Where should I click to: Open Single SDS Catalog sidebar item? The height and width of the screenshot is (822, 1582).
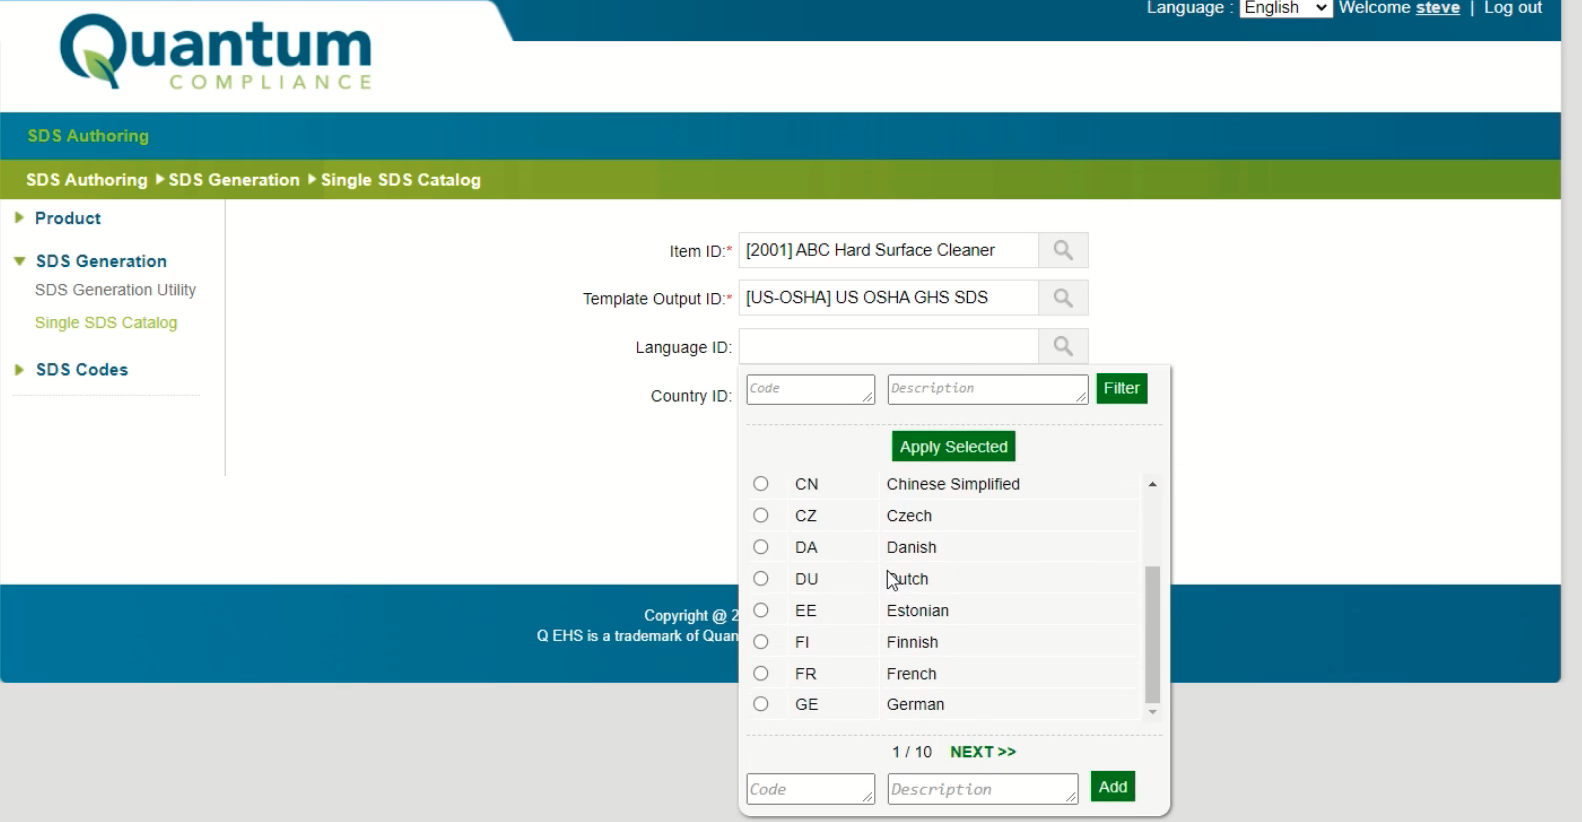[106, 323]
